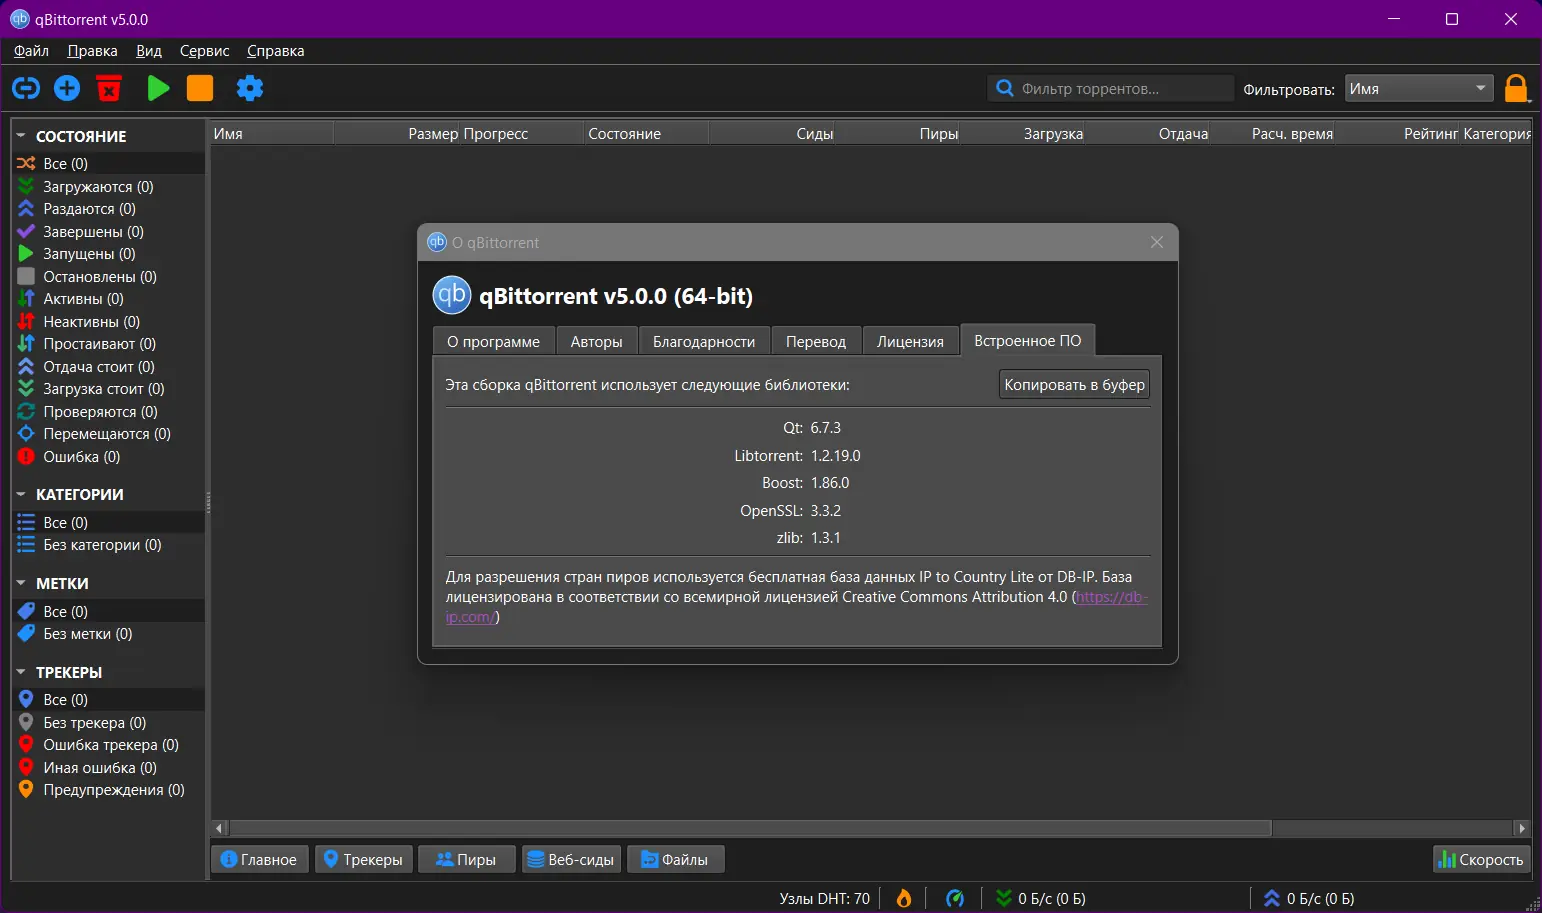Viewport: 1542px width, 913px height.
Task: Open settings via the blue gear icon
Action: pyautogui.click(x=250, y=88)
